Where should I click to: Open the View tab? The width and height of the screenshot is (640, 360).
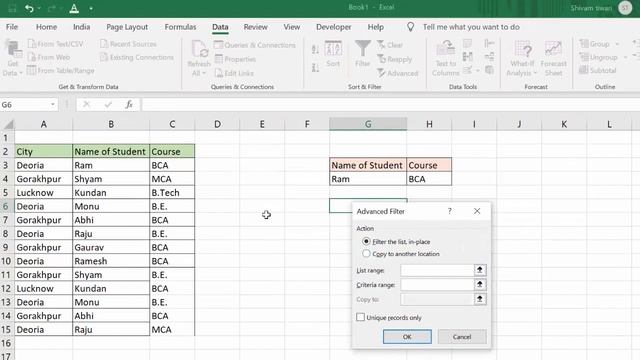(x=291, y=27)
